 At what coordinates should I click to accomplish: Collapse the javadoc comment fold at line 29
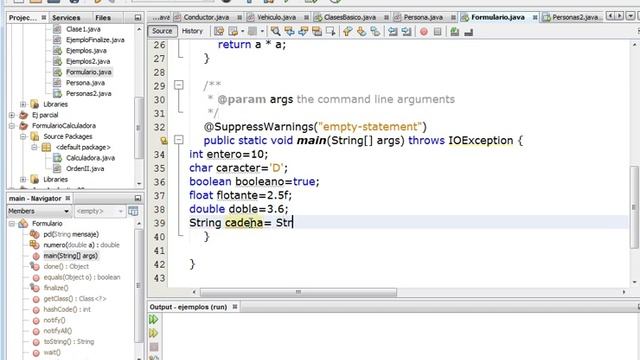pos(178,85)
